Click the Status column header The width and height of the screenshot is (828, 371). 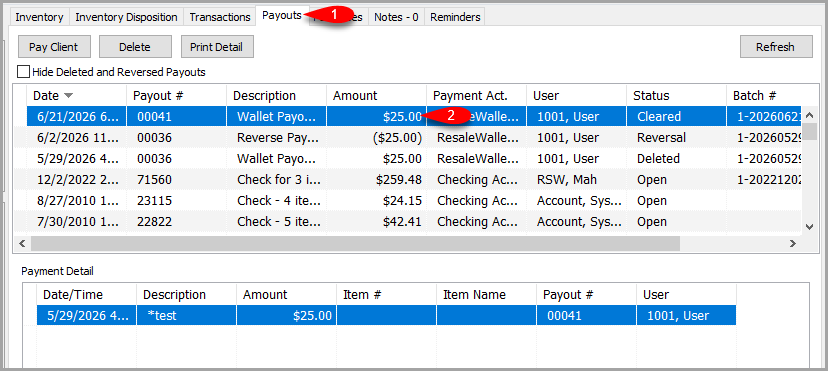(x=676, y=96)
